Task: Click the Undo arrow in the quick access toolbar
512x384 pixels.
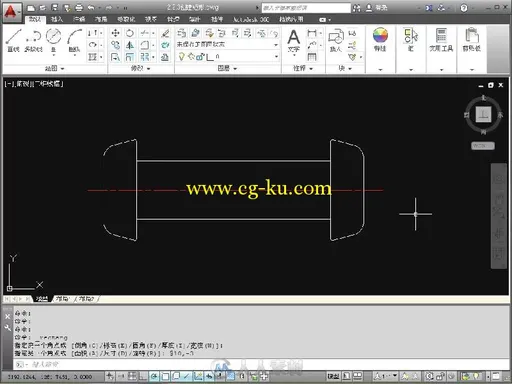Action: point(91,7)
